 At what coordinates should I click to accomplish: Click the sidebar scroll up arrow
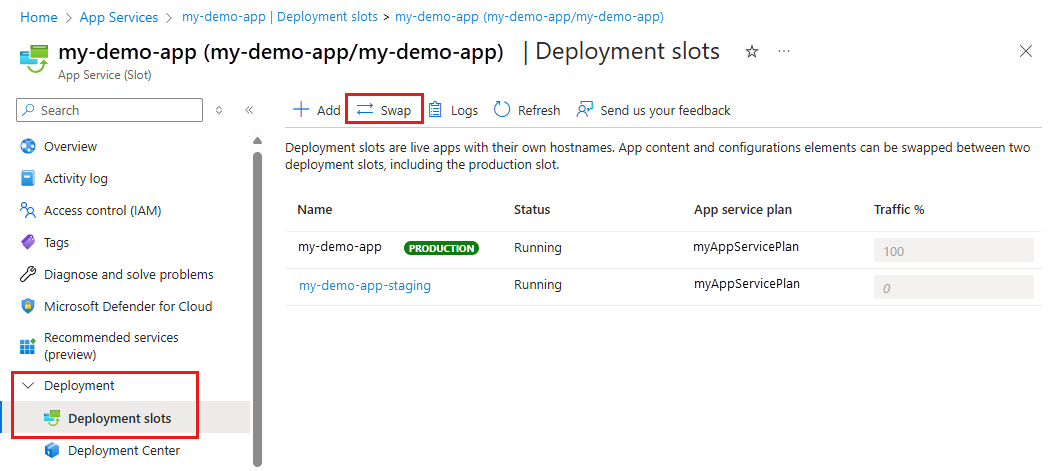pos(257,140)
